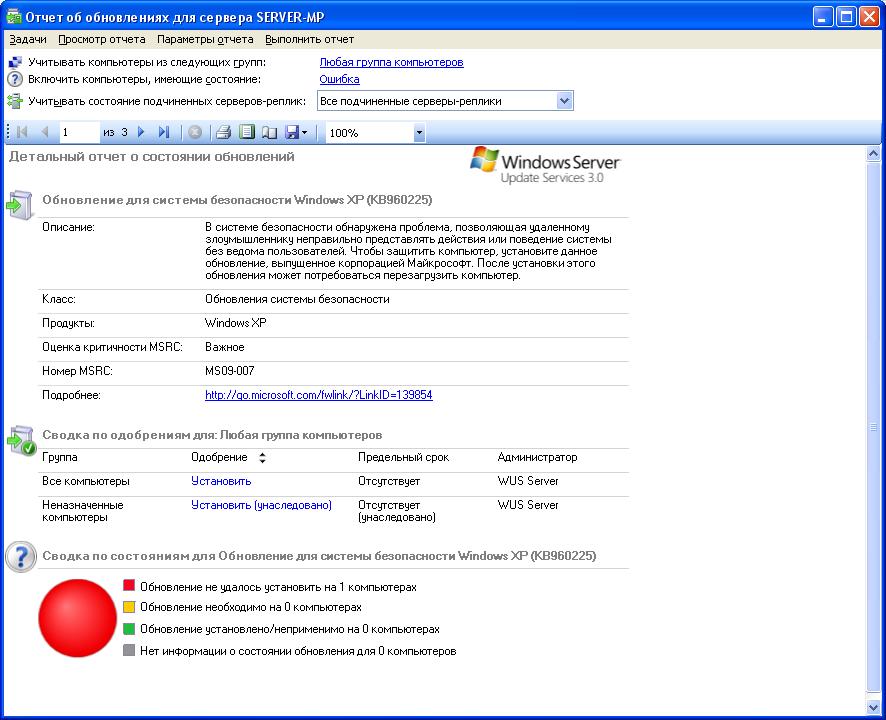Click vertical scrollbar up arrow
Screen dimensions: 886x720
coord(873,153)
